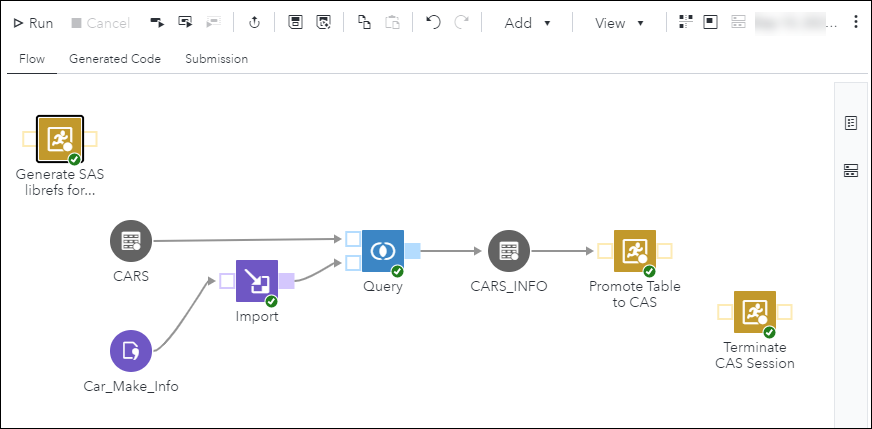Select the Car_Make_Info file node

point(130,351)
